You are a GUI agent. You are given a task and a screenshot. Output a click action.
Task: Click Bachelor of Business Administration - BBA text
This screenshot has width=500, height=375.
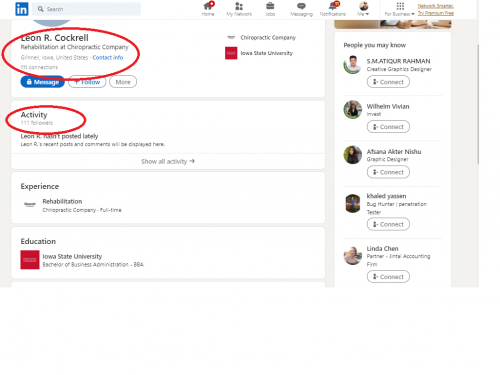(x=93, y=264)
